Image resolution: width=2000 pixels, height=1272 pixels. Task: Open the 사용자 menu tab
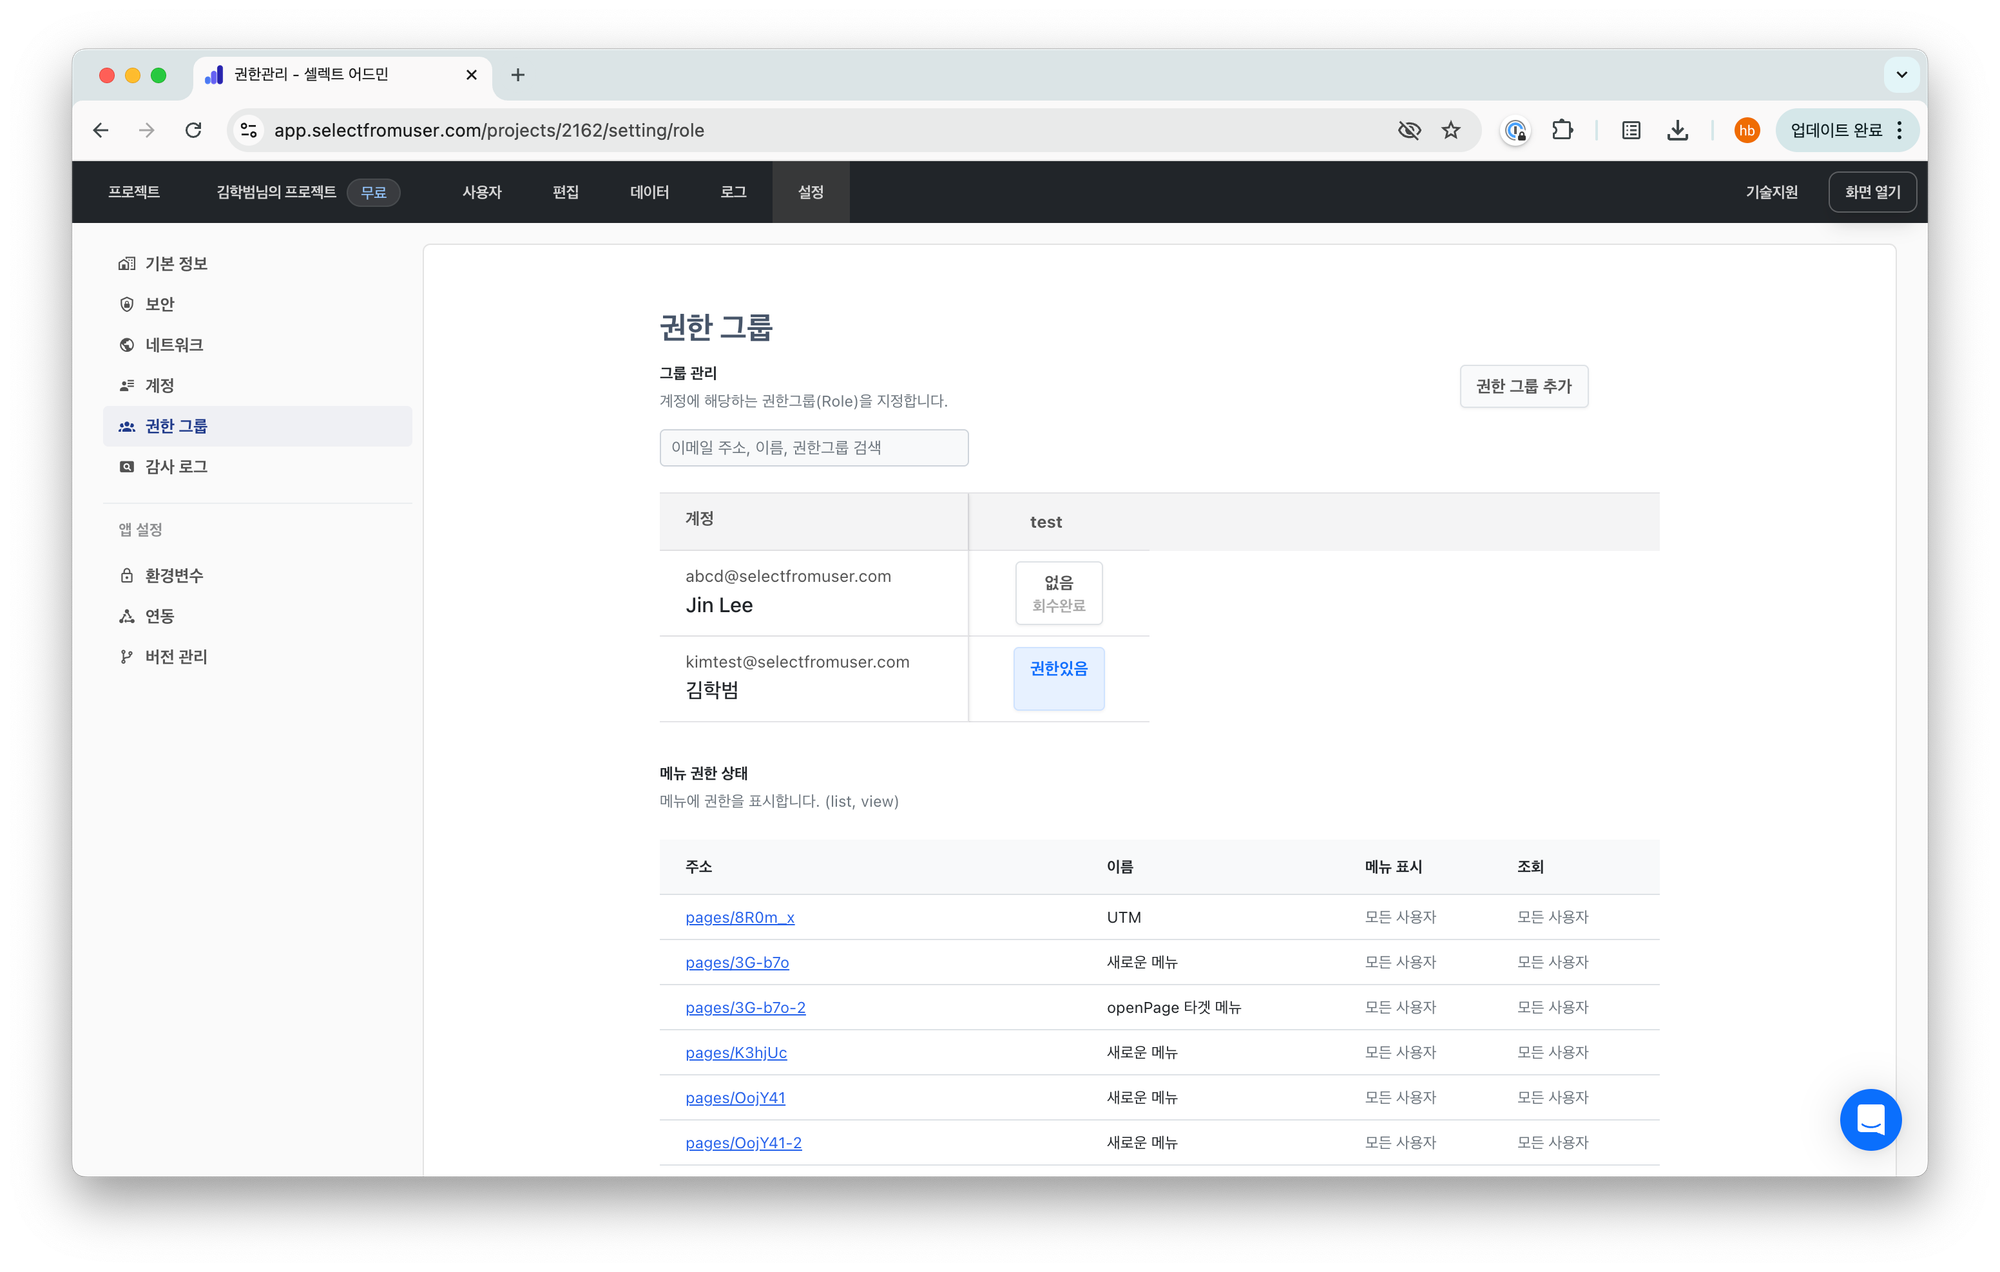click(x=482, y=192)
